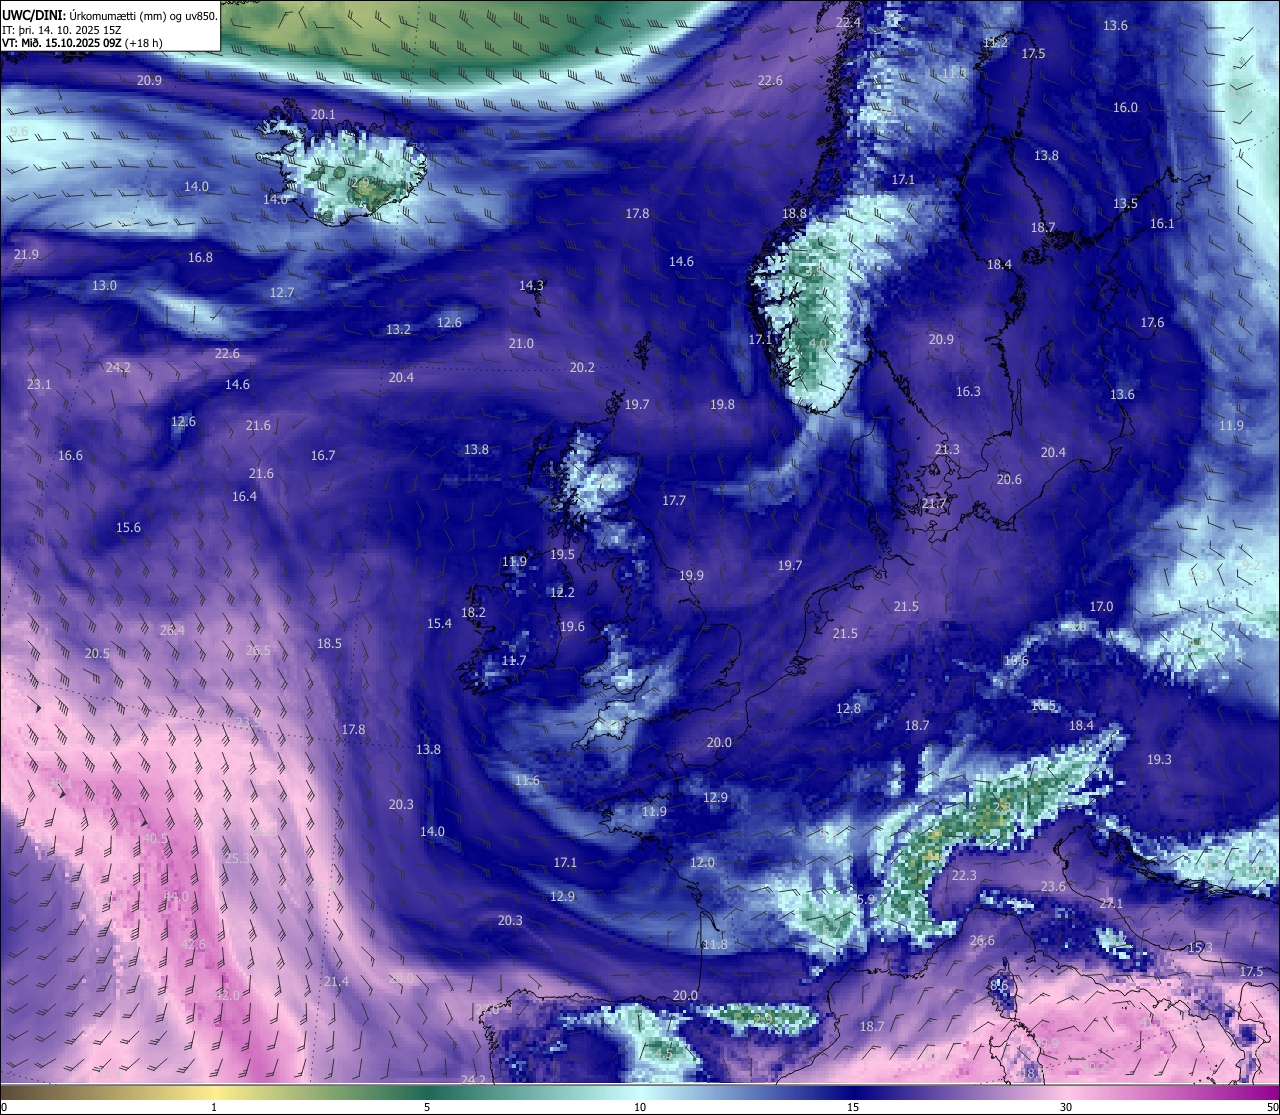Viewport: 1280px width, 1115px height.
Task: Click the 13.2 value label
Action: (398, 329)
